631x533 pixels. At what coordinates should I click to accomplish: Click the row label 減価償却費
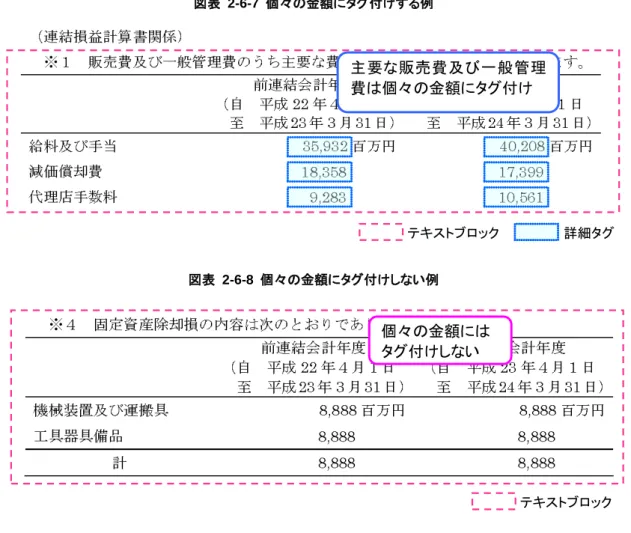[65, 171]
